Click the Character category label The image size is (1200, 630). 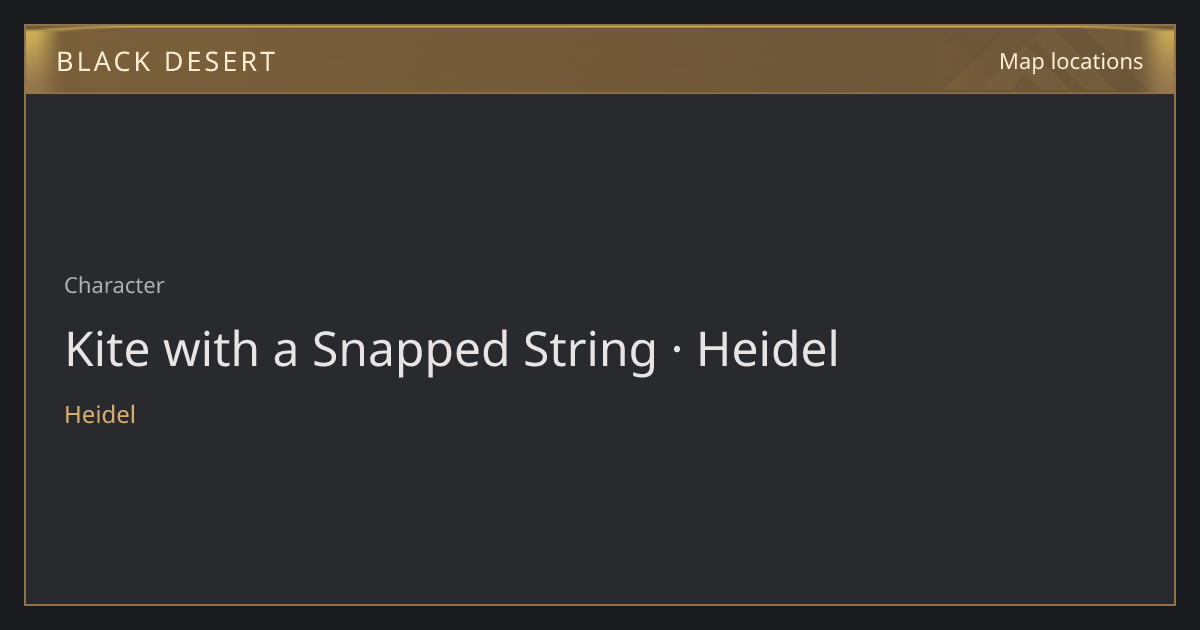tap(114, 285)
